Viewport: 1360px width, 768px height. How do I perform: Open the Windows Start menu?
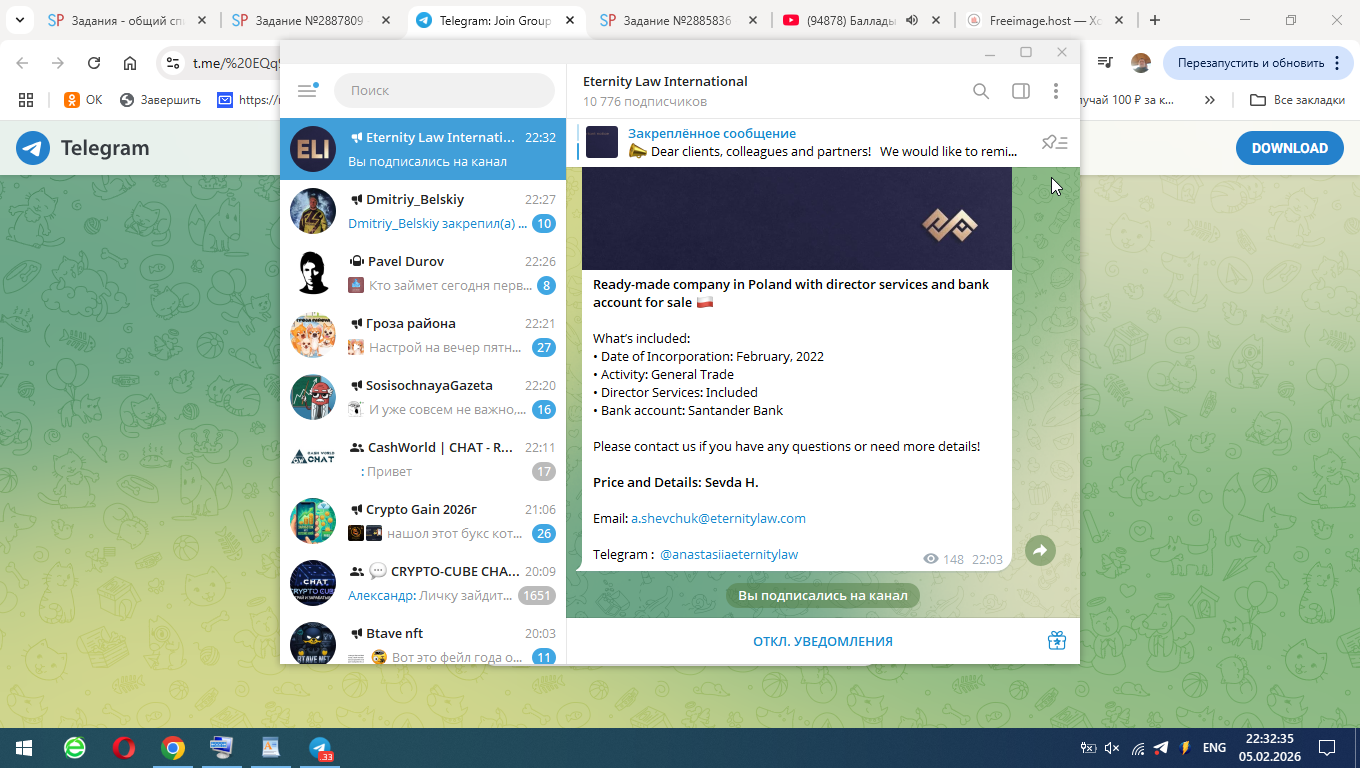click(24, 748)
